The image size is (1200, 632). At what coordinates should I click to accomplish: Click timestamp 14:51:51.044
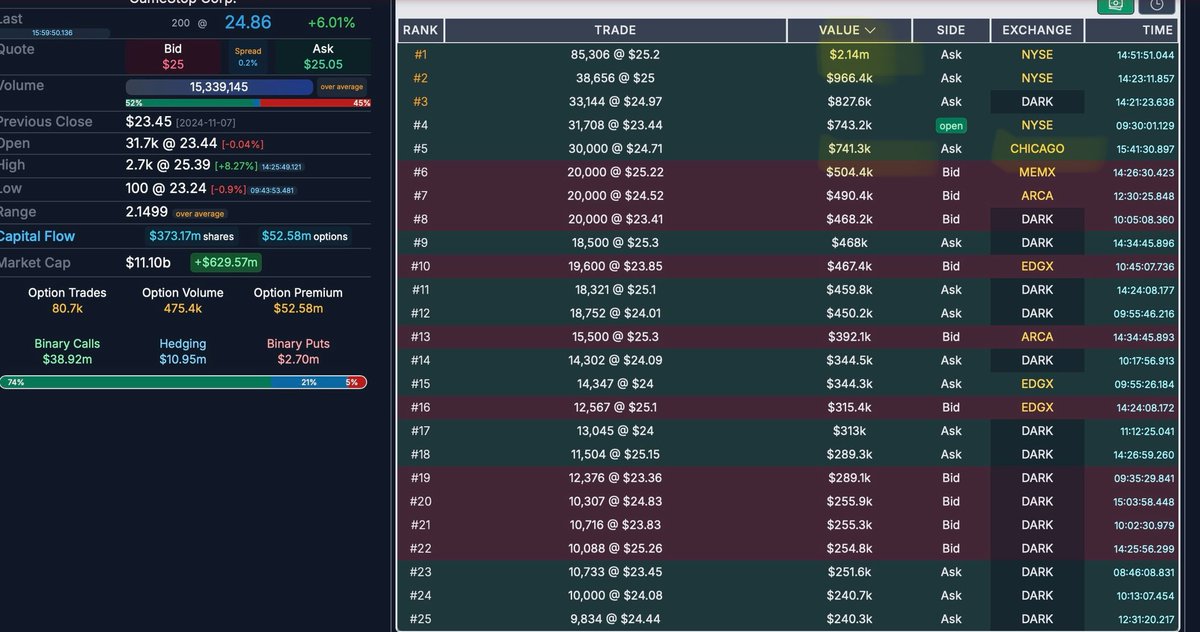(1146, 55)
